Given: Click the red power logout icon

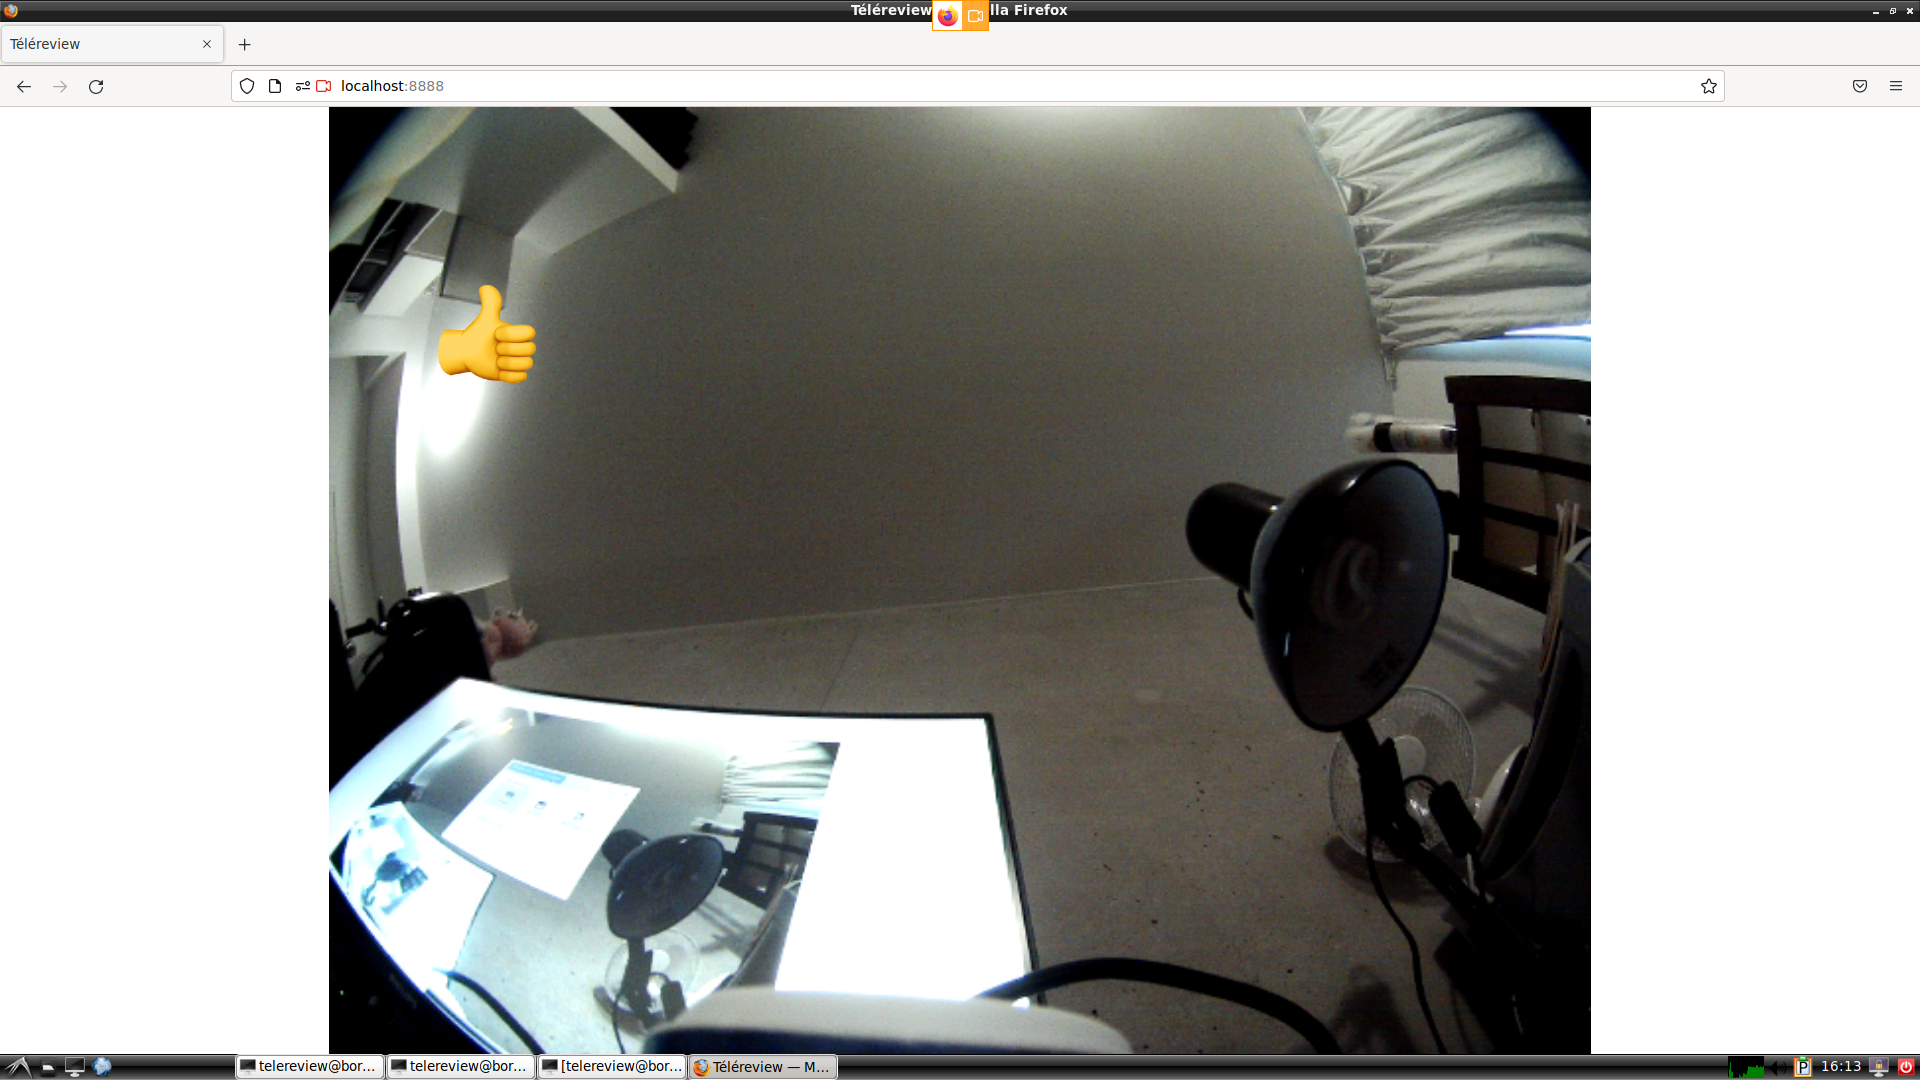Looking at the screenshot, I should click(x=1906, y=1066).
